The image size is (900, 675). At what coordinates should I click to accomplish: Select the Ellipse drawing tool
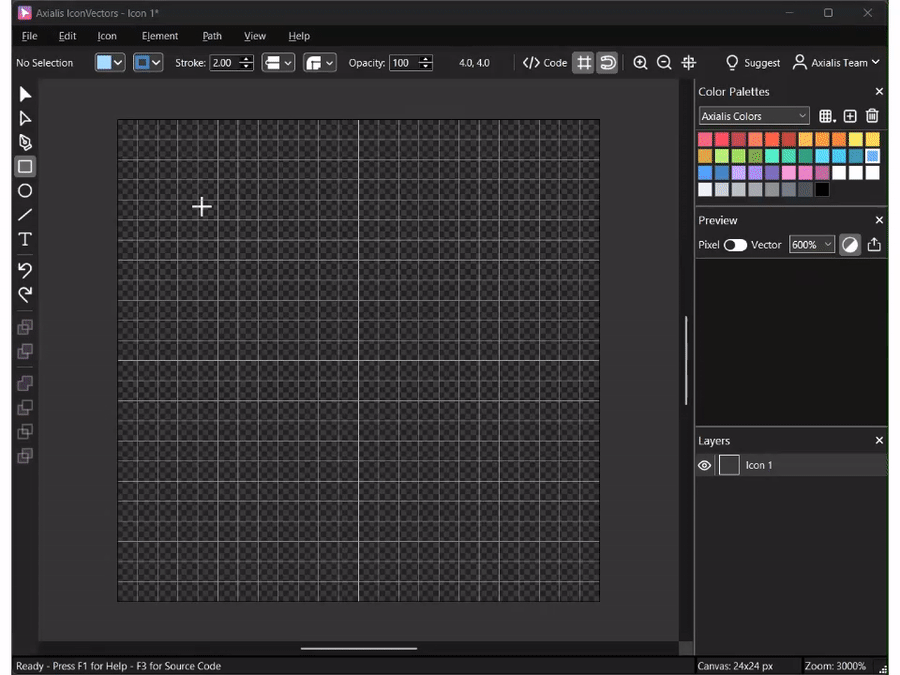25,191
